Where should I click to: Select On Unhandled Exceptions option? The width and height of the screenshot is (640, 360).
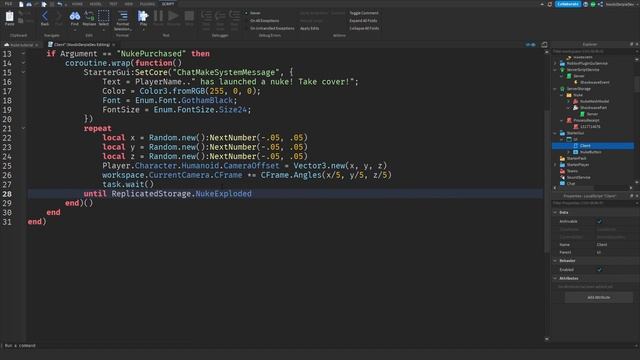[272, 29]
